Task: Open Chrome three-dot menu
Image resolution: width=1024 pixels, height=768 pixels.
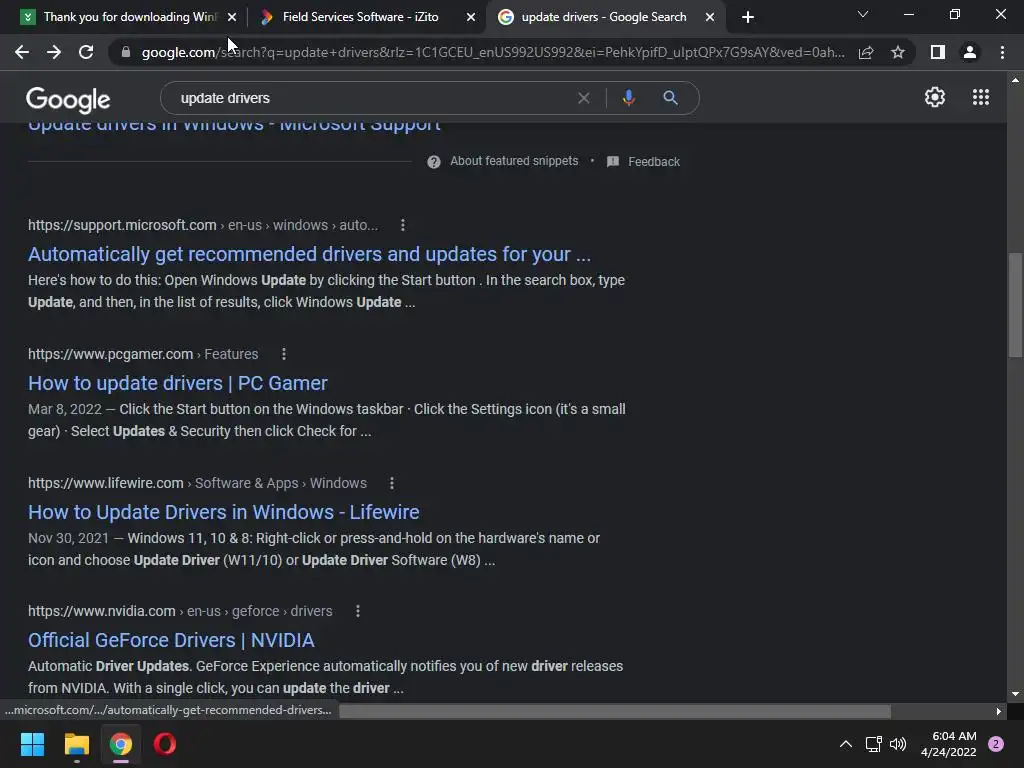Action: tap(1002, 52)
